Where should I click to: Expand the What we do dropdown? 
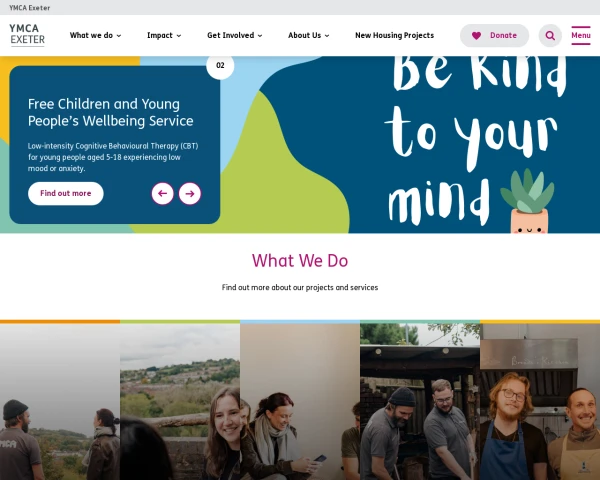coord(95,36)
